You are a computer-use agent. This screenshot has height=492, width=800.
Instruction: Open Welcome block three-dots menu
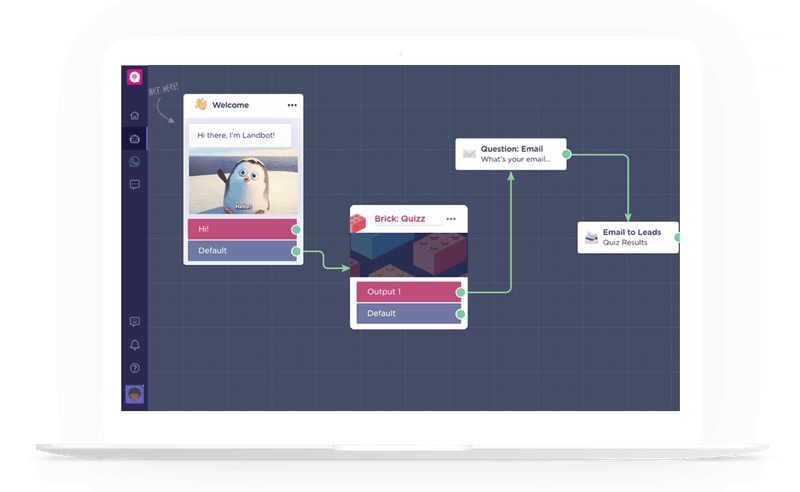(x=292, y=105)
